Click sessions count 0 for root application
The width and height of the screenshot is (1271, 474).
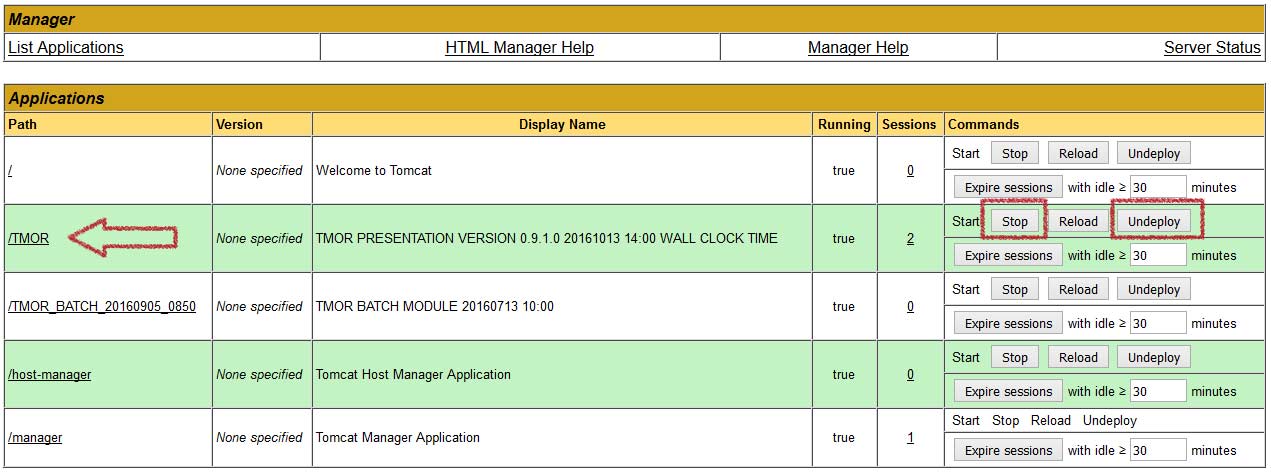click(x=910, y=170)
